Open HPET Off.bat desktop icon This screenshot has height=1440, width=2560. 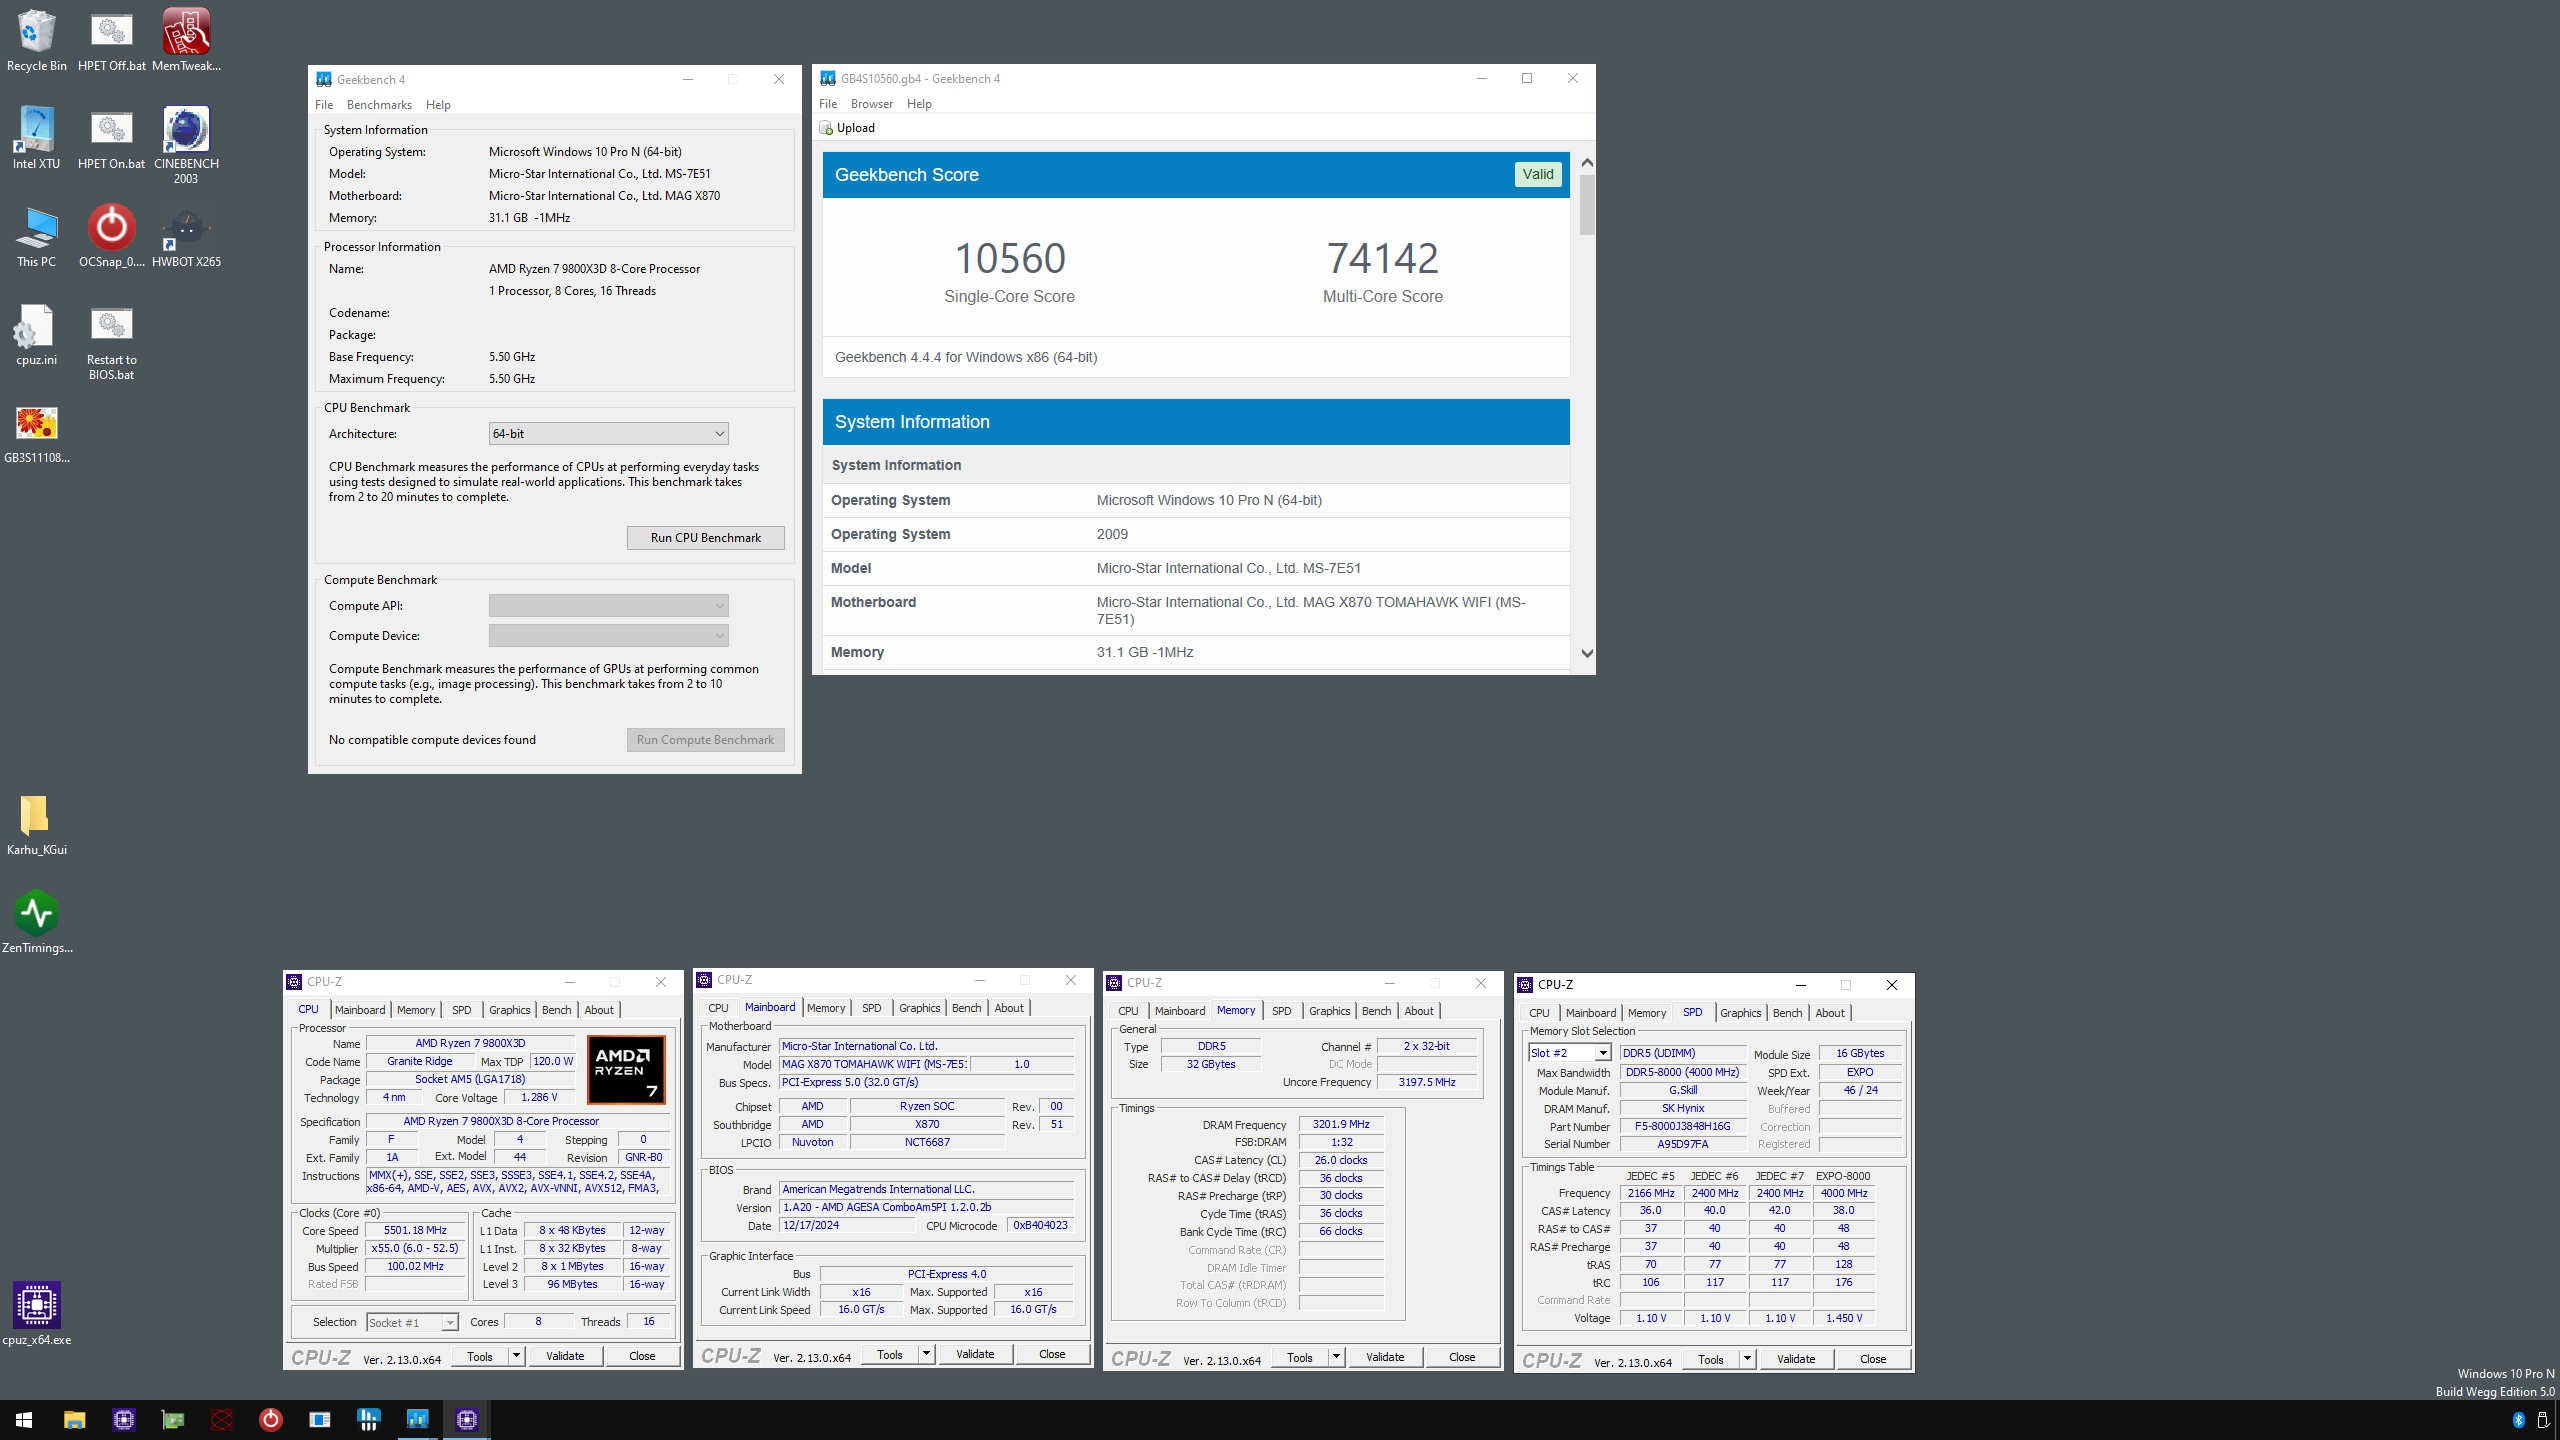click(111, 40)
